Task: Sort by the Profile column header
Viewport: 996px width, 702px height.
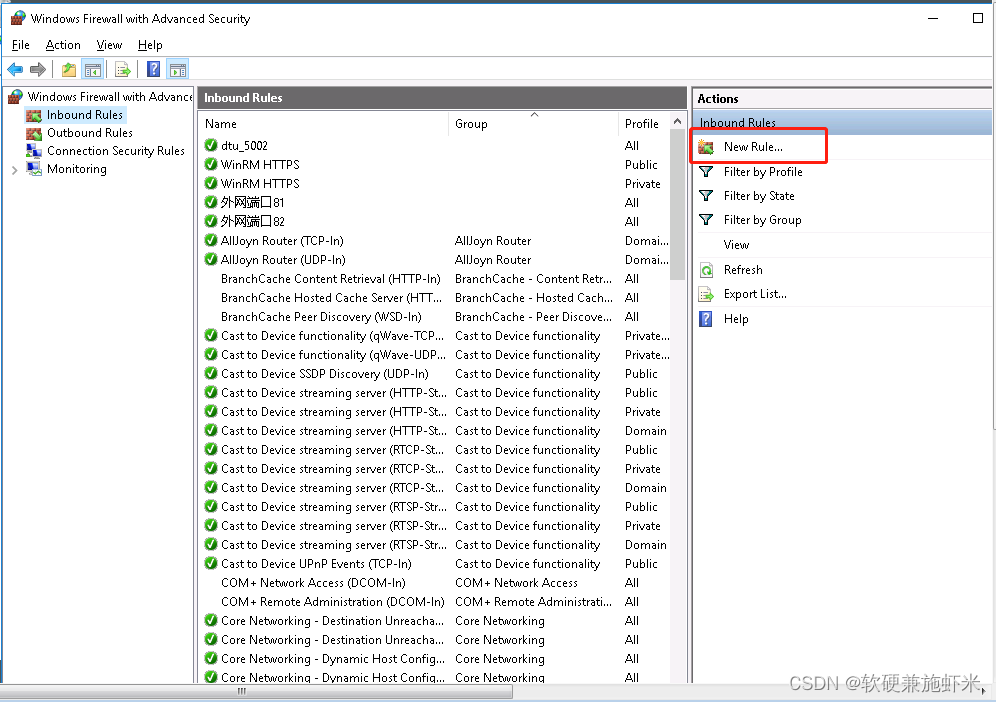Action: click(644, 124)
